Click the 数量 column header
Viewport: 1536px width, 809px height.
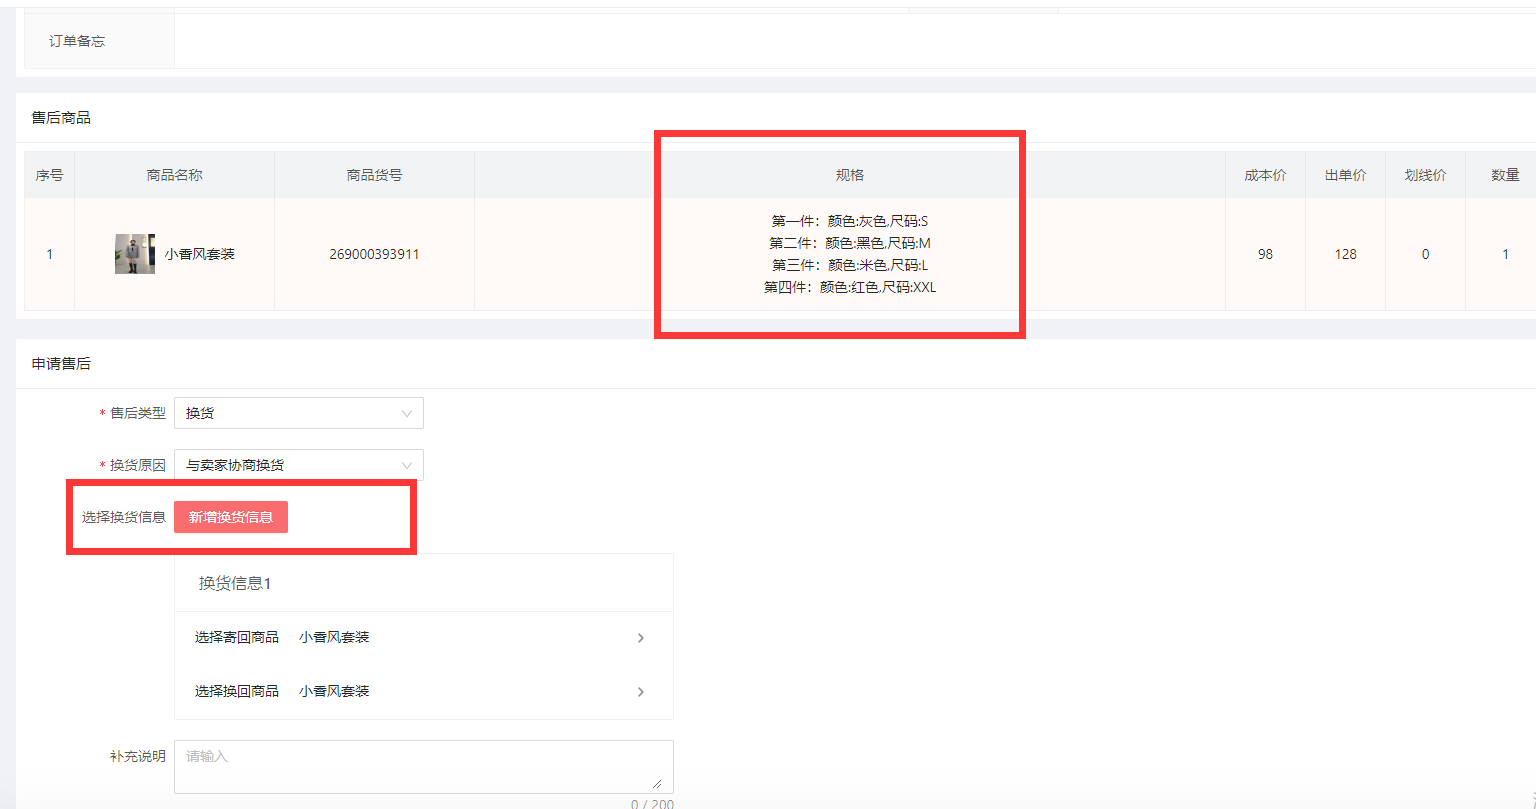pyautogui.click(x=1505, y=175)
